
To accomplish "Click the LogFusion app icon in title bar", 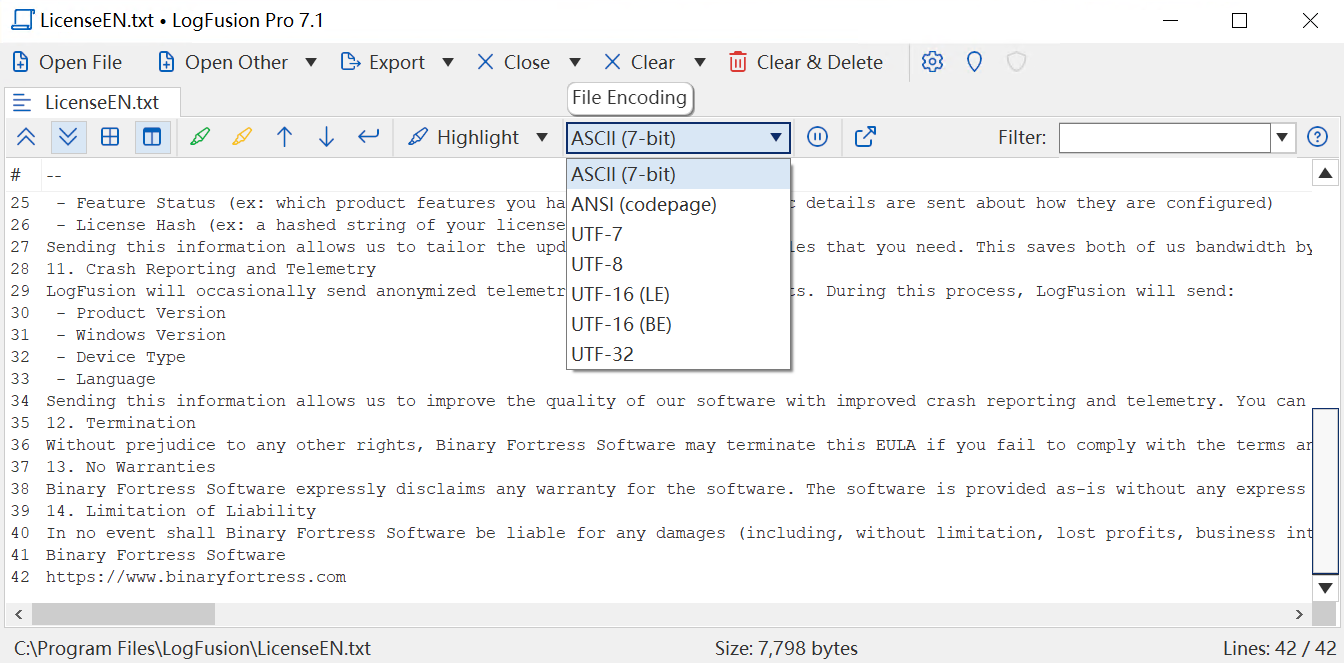I will coord(22,20).
